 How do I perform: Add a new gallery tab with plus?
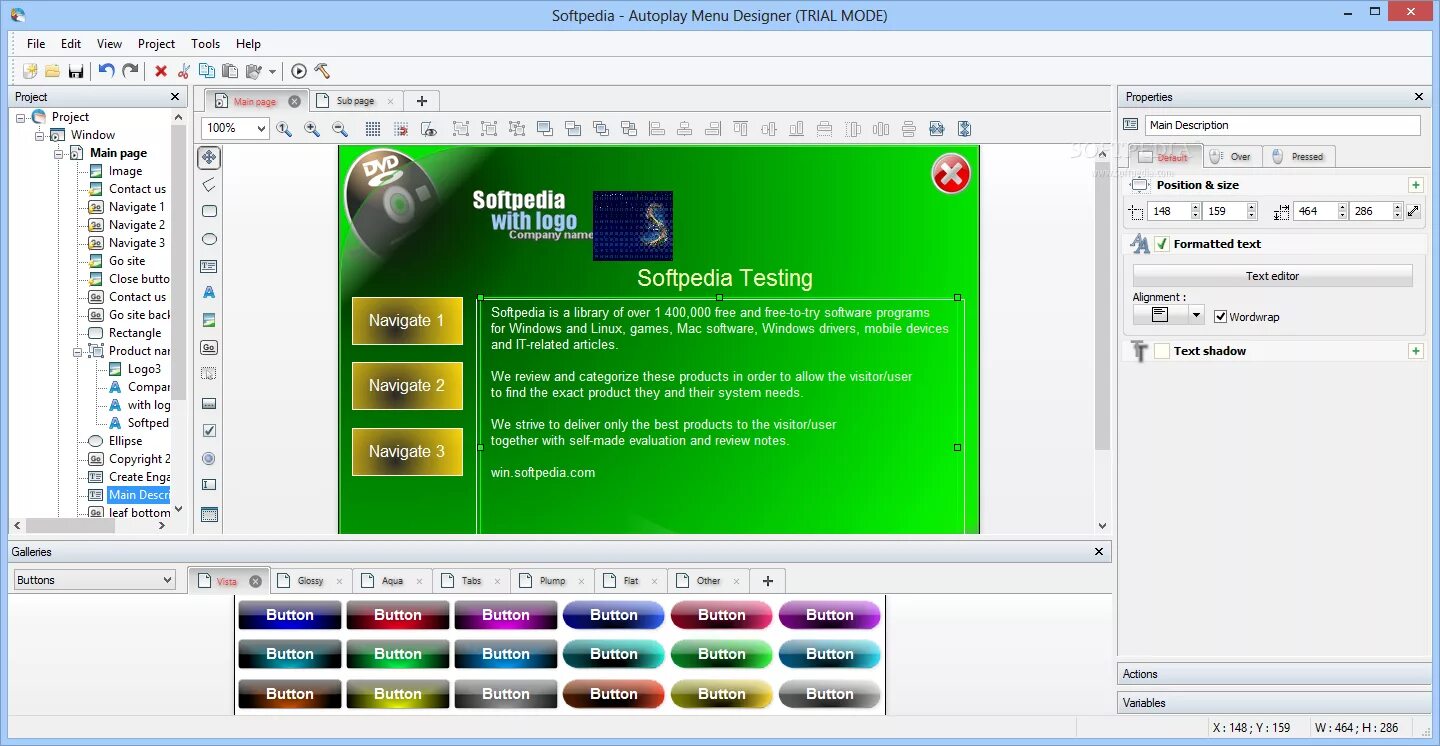(x=767, y=581)
